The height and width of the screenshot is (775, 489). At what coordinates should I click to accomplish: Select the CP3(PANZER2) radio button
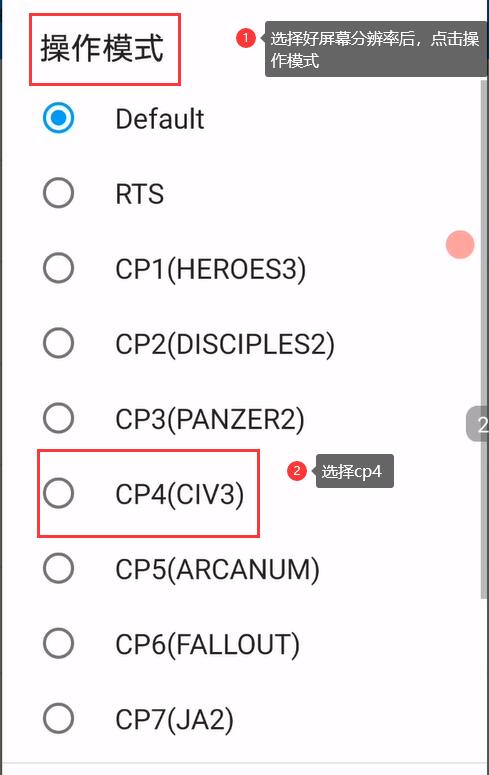(x=58, y=418)
